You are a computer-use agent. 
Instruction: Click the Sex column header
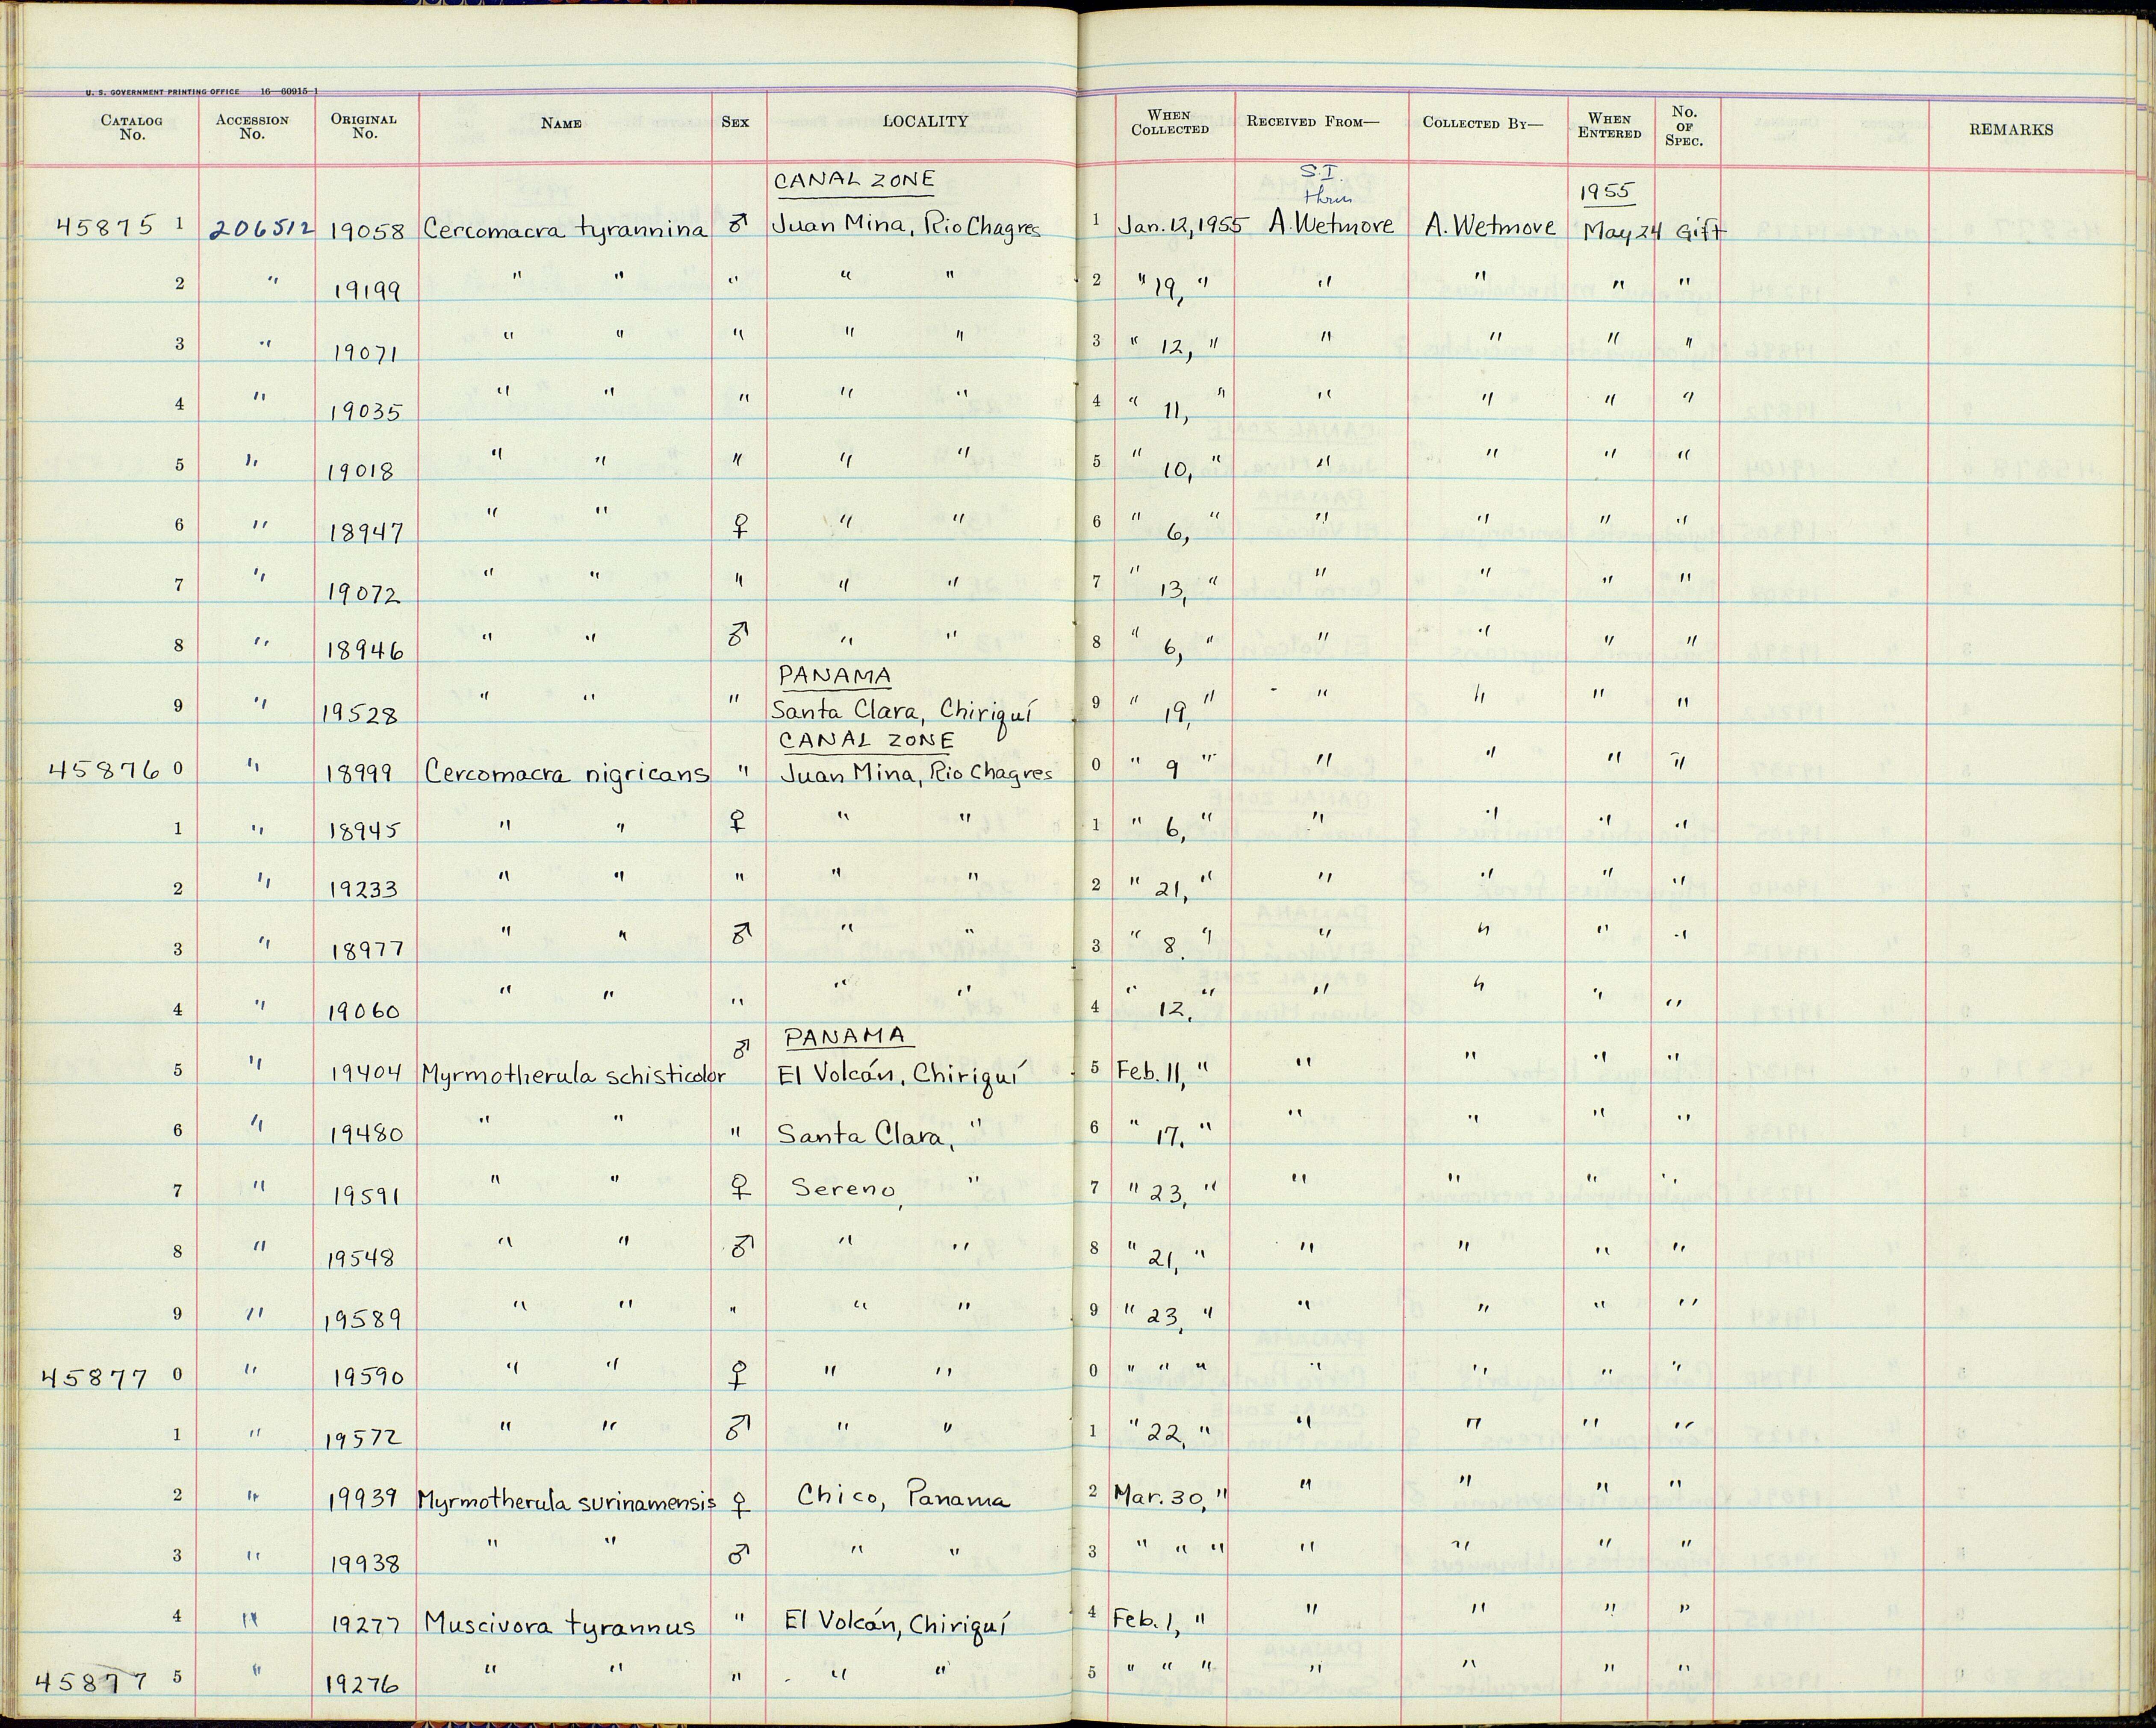[x=735, y=122]
